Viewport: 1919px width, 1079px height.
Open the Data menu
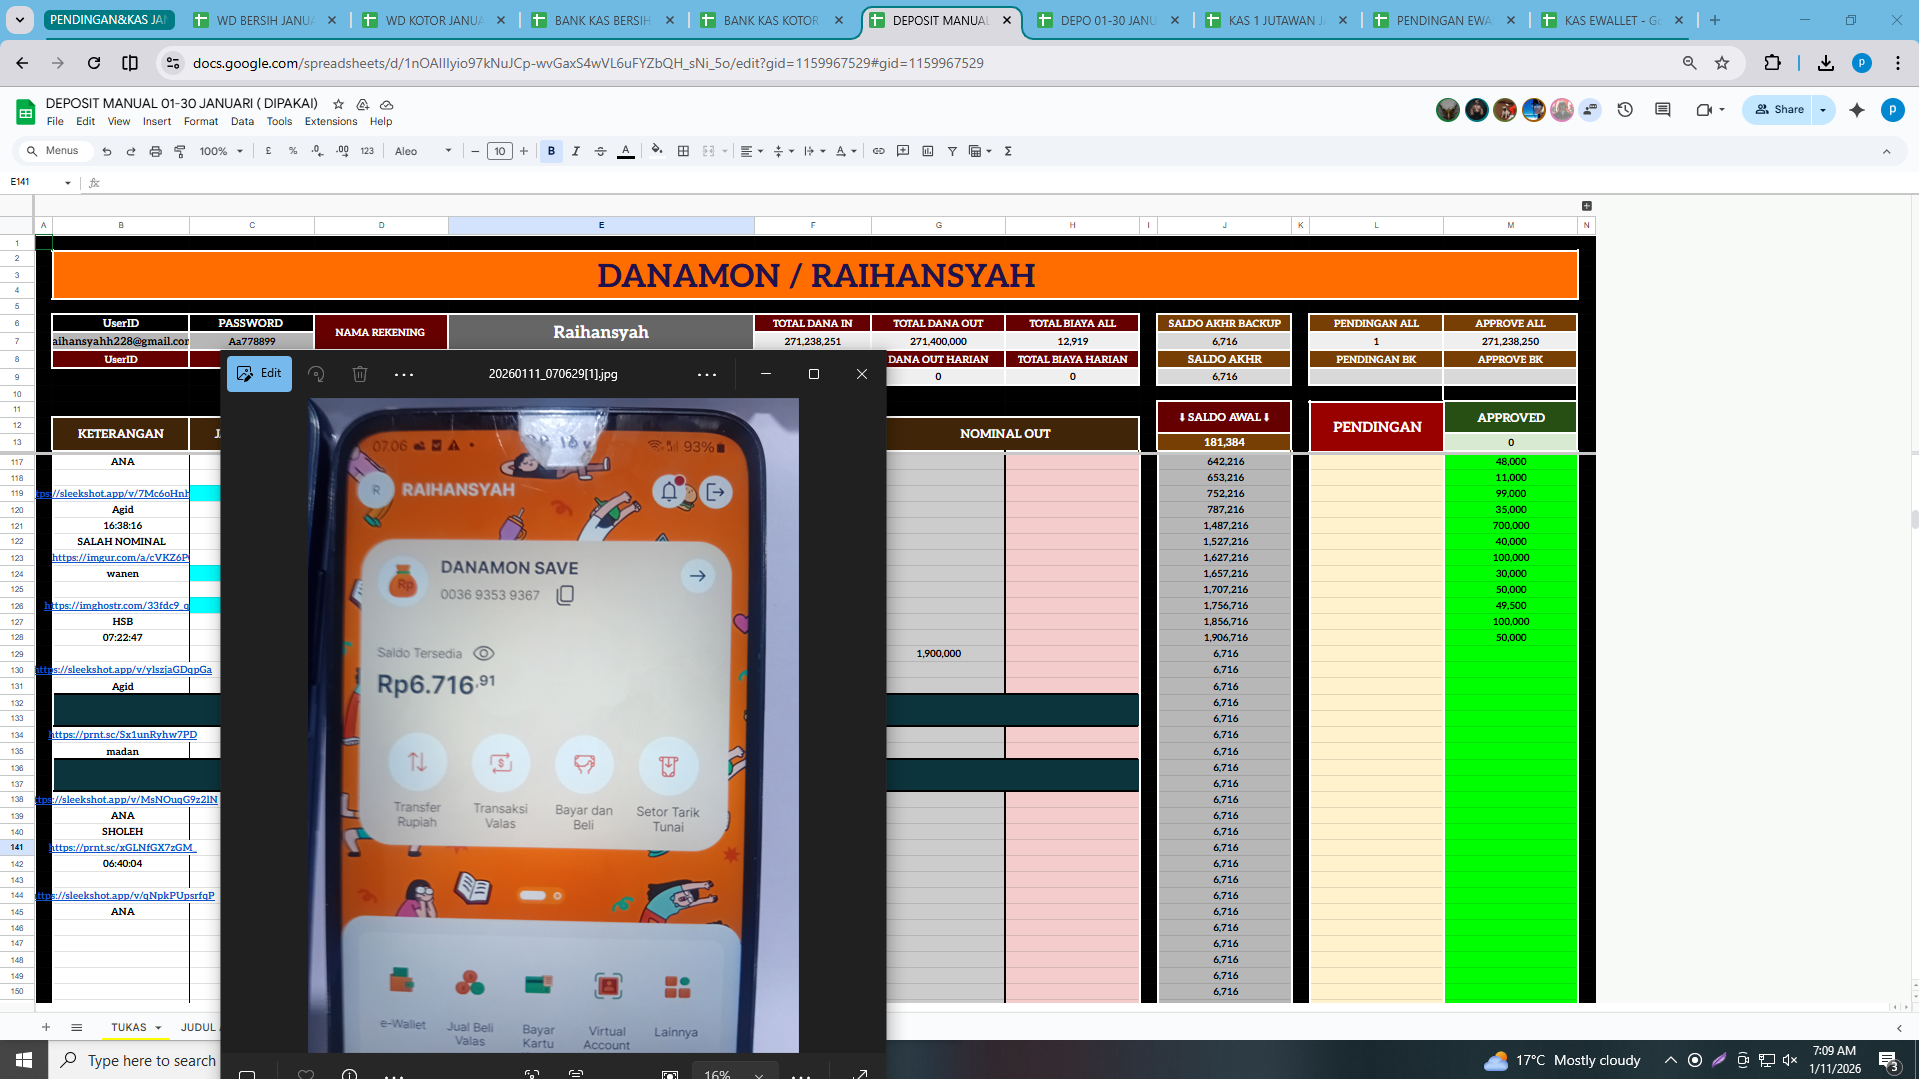coord(242,122)
